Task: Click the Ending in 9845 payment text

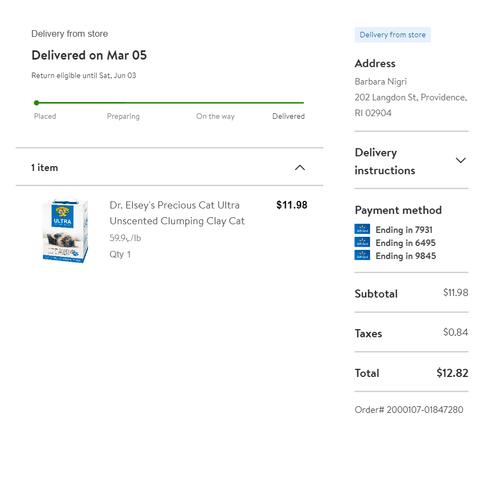Action: click(406, 256)
